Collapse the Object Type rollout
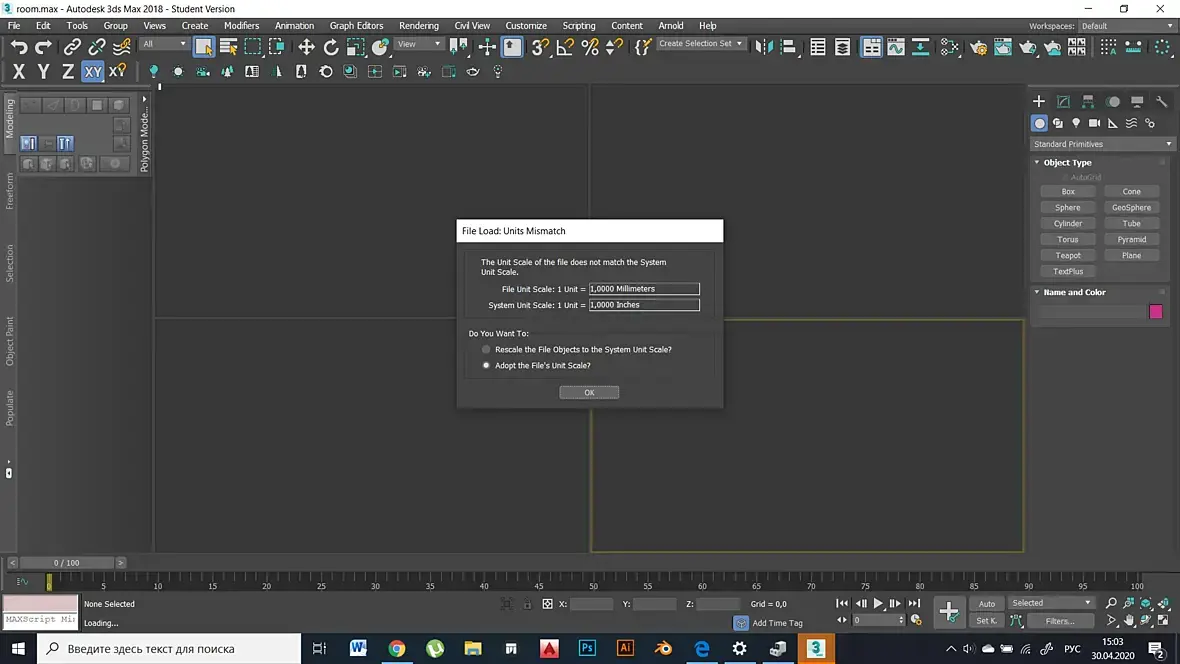Viewport: 1180px width, 664px height. tap(1067, 163)
